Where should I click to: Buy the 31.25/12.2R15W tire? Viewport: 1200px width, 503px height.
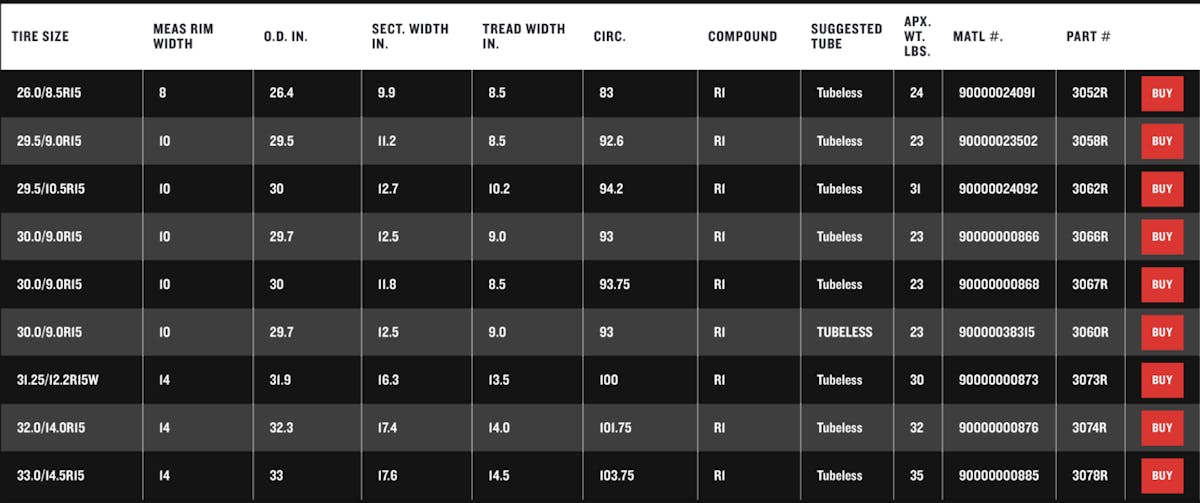coord(1161,380)
